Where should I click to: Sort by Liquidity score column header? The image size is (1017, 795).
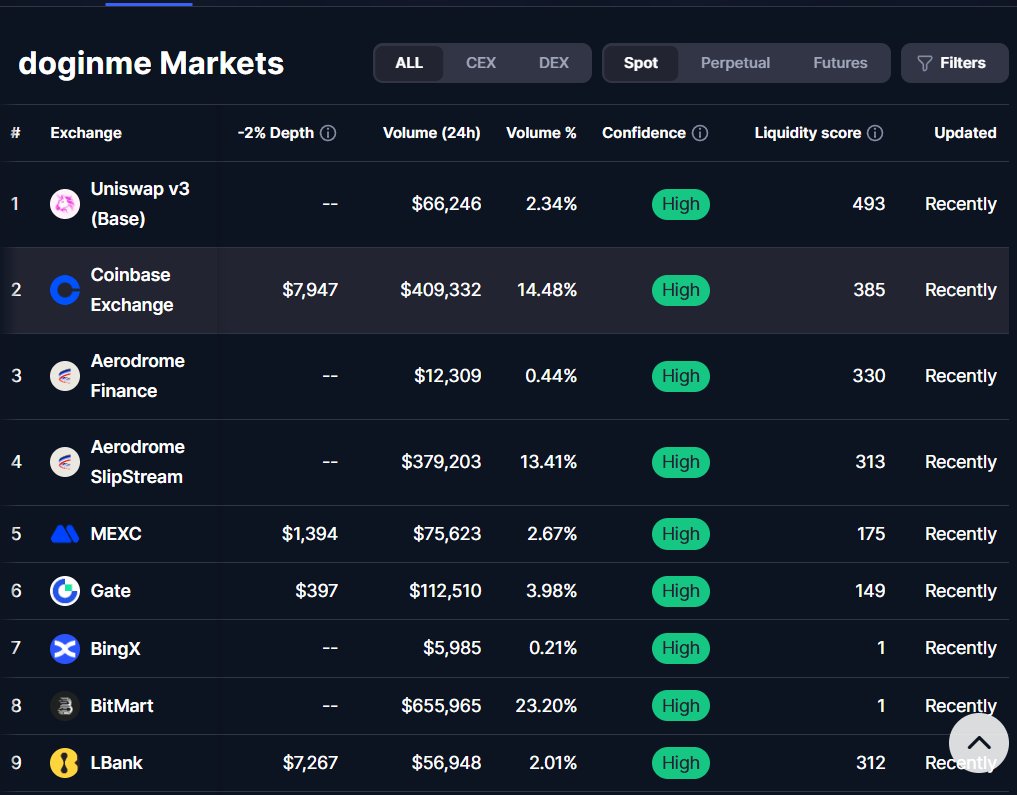click(x=808, y=133)
